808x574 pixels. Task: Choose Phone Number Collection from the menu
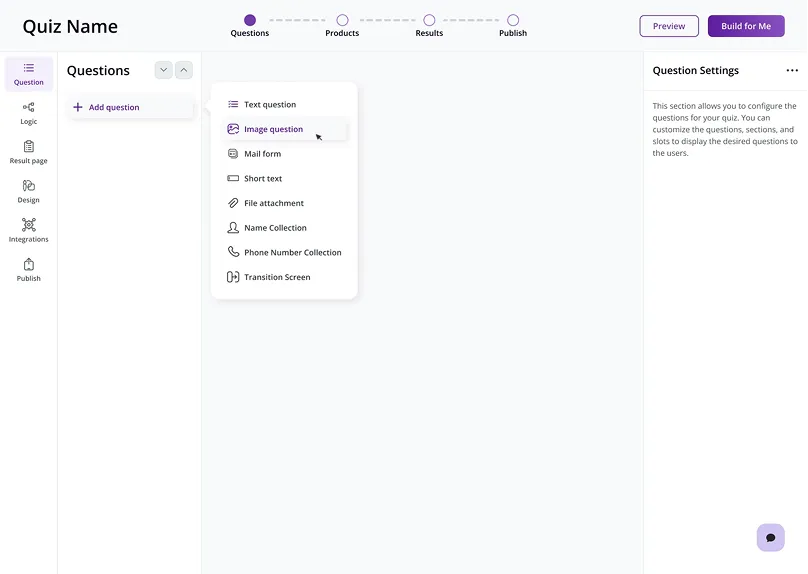click(x=284, y=252)
